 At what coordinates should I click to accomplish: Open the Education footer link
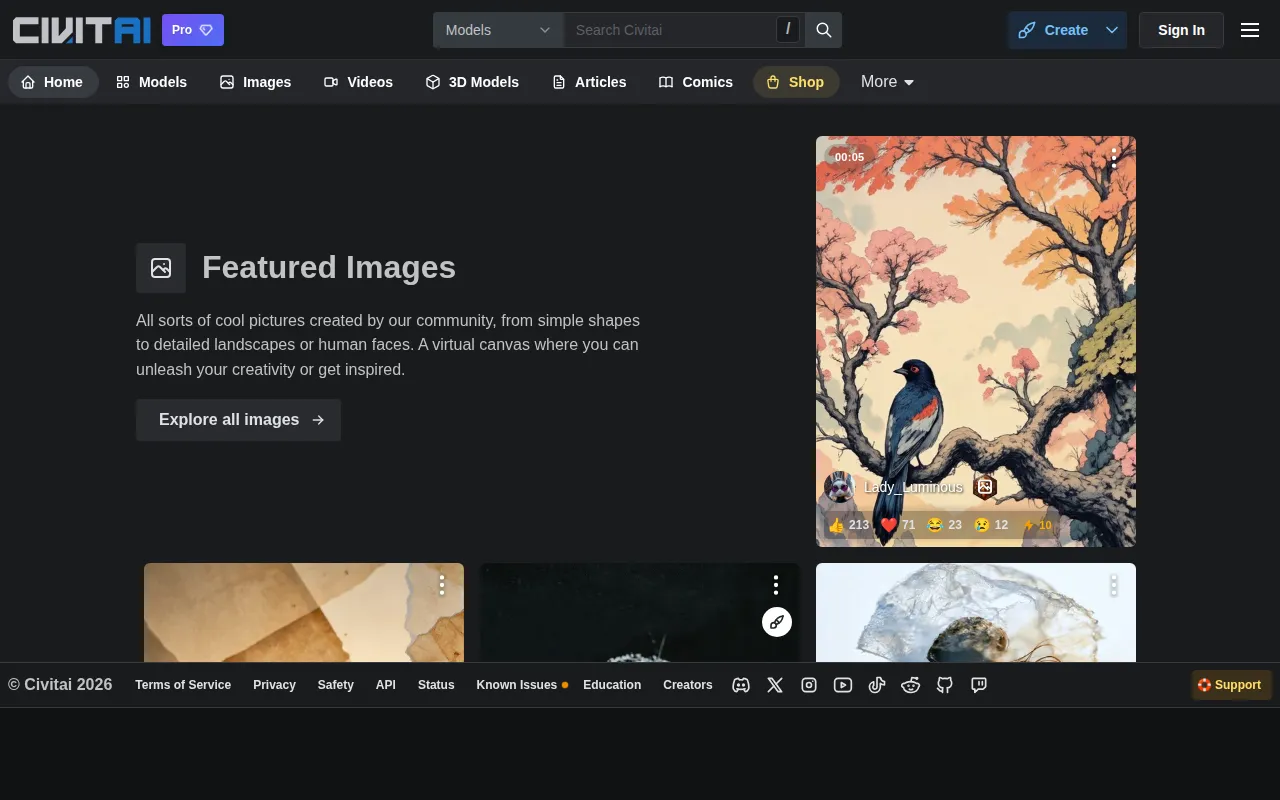point(612,685)
